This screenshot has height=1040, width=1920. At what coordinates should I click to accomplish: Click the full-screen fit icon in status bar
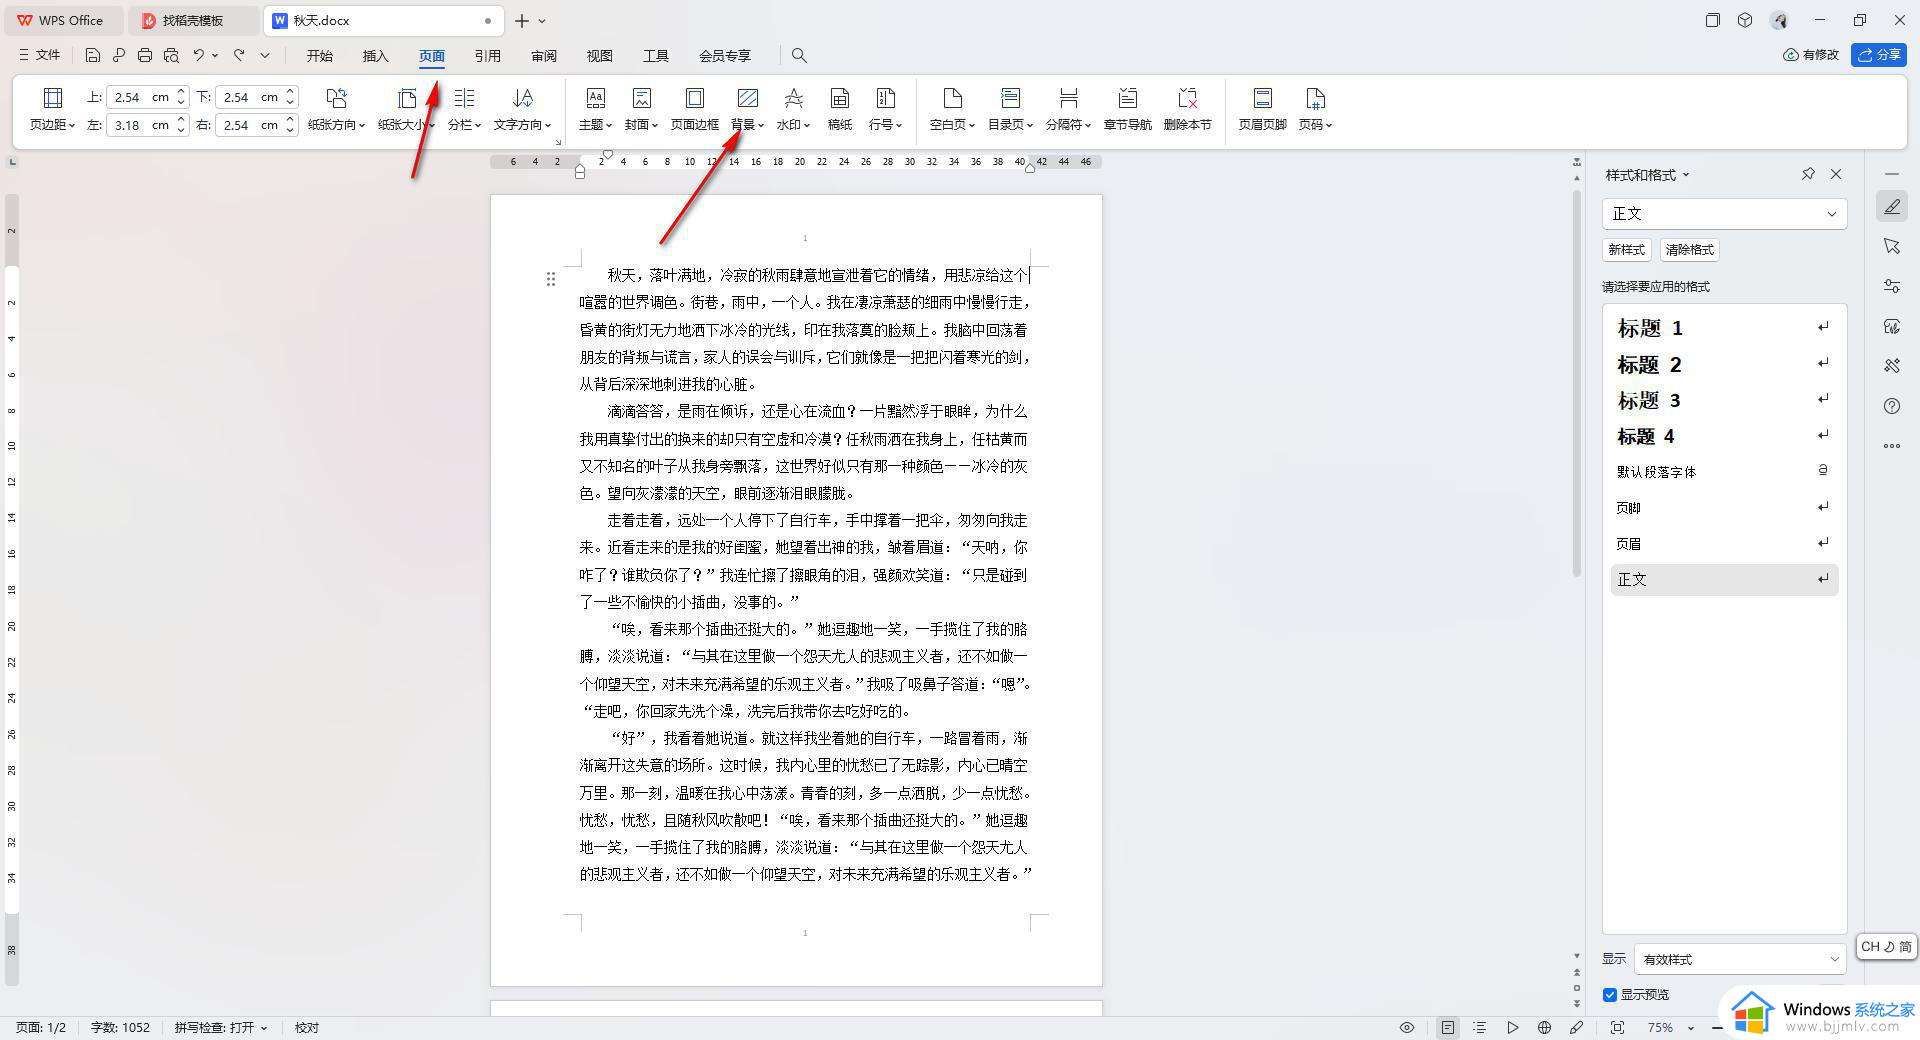click(x=1618, y=1027)
